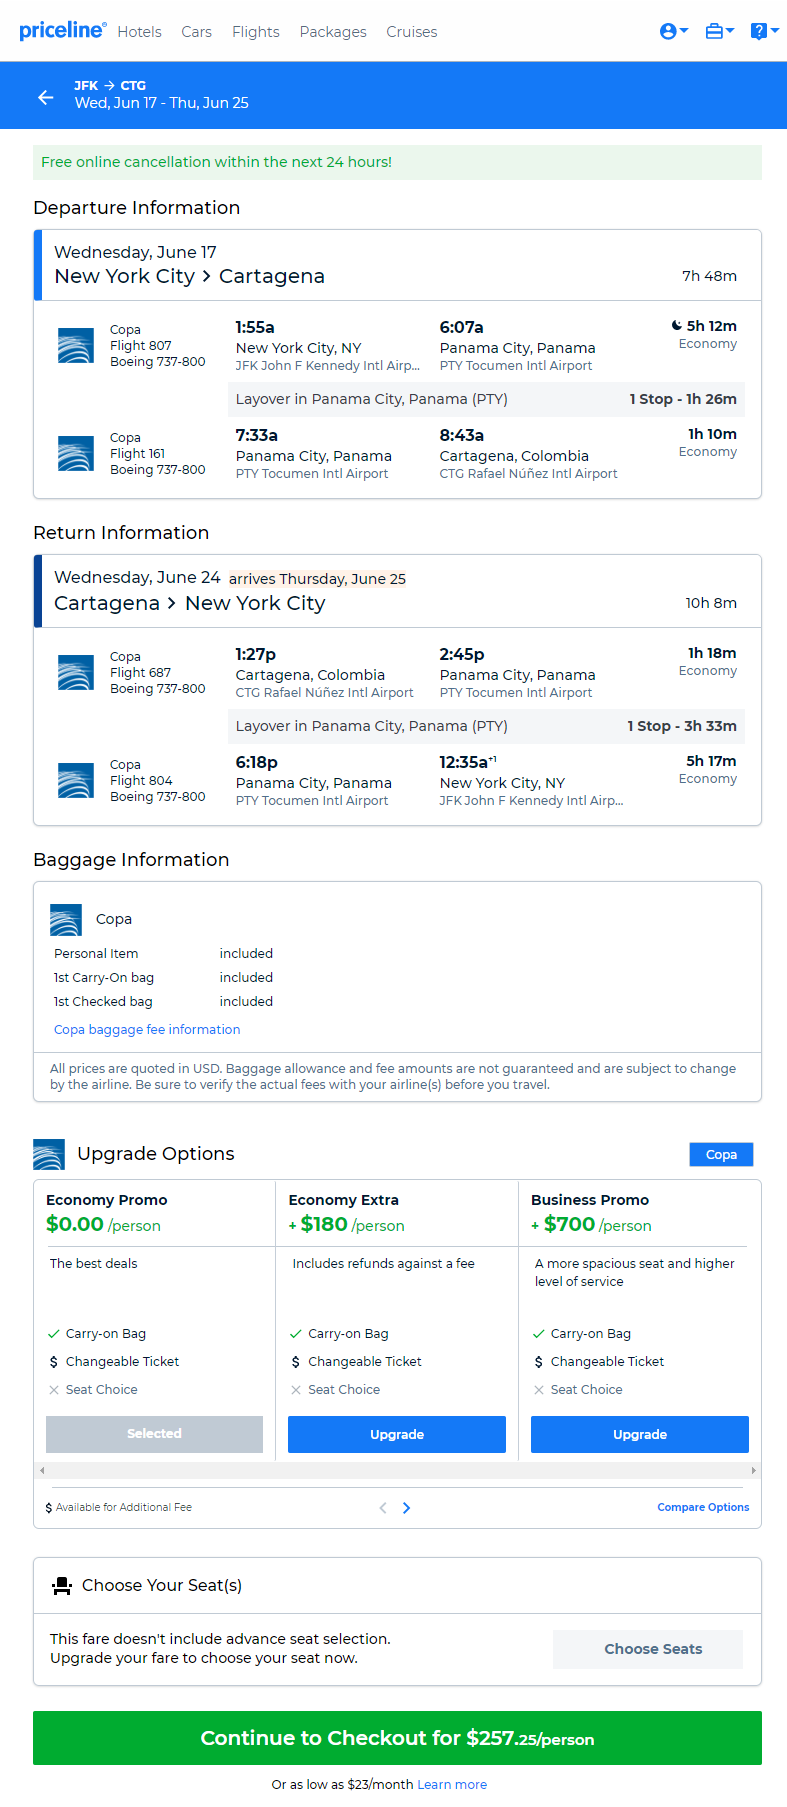This screenshot has height=1807, width=787.
Task: Click the scrollbar left arrow
Action: pos(41,1470)
